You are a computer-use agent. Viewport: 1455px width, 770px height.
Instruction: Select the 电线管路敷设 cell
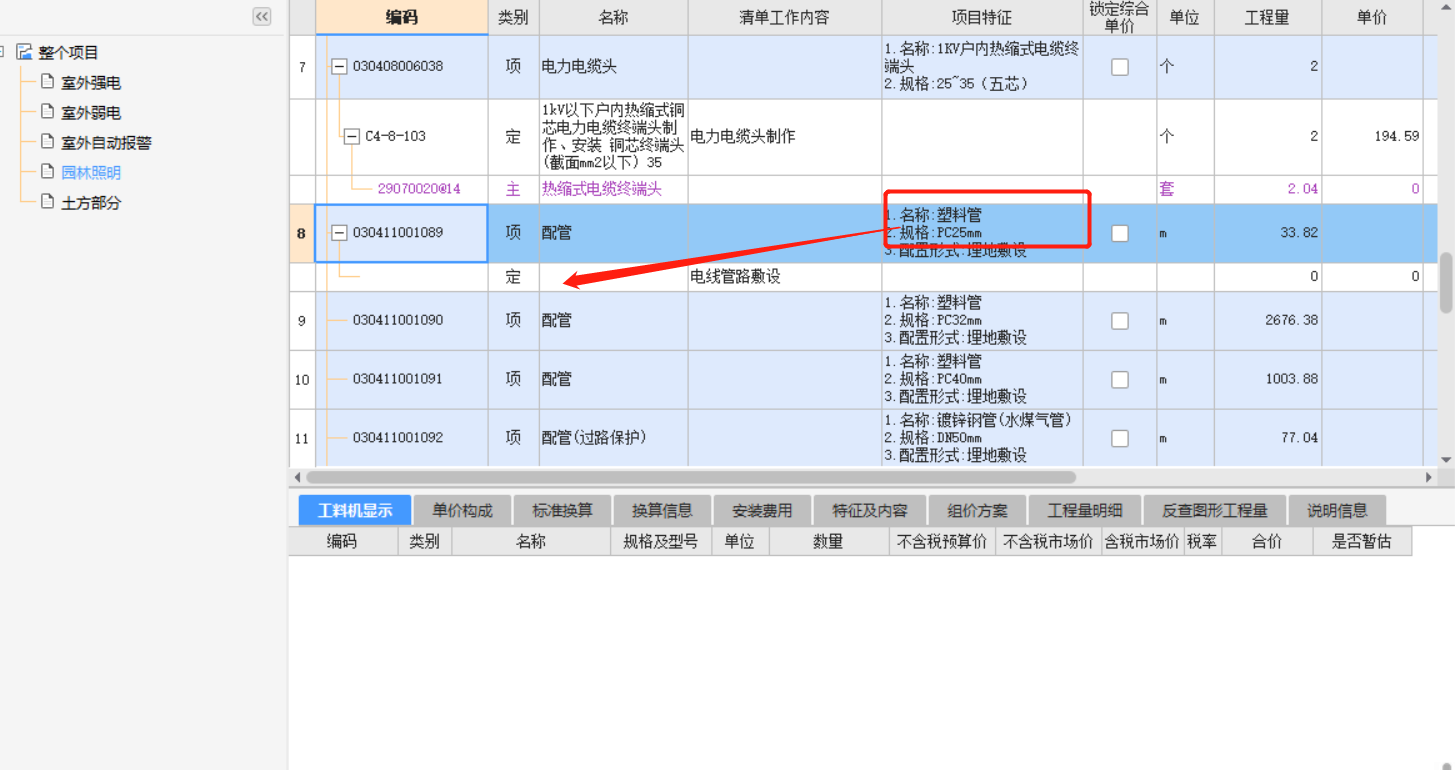pos(785,277)
